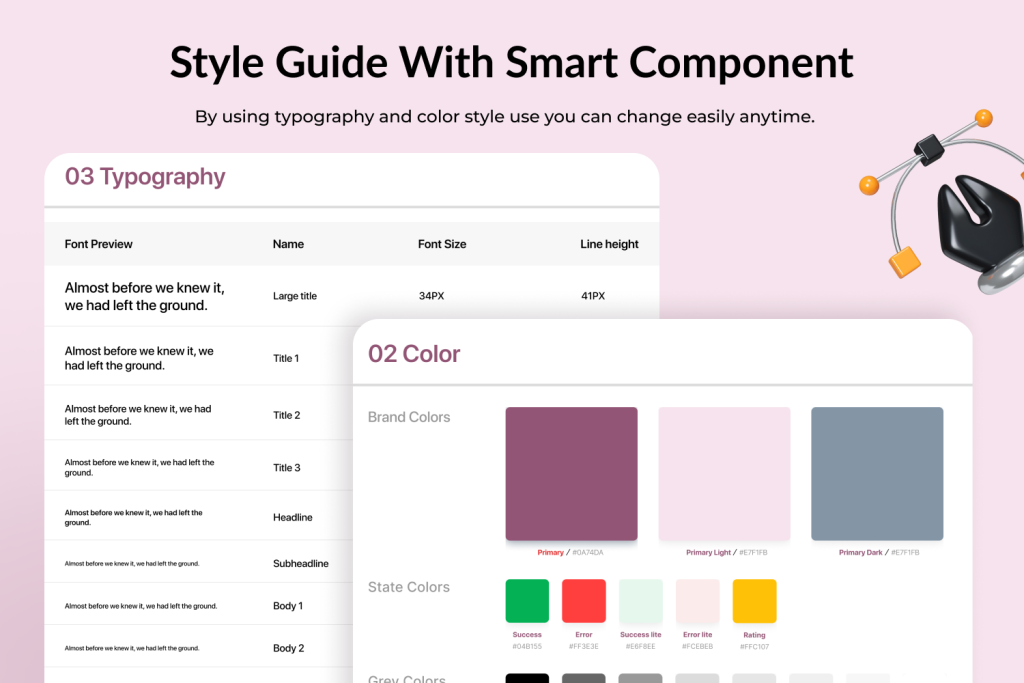Click the 'Brand Colors' group label
This screenshot has width=1024, height=683.
tap(409, 417)
